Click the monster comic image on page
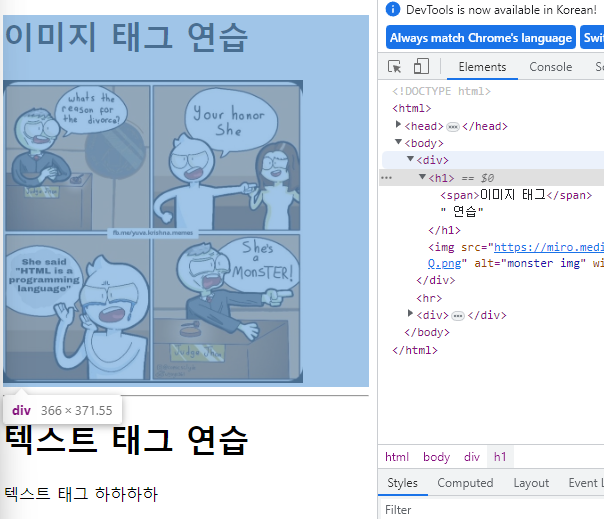This screenshot has width=604, height=519. 153,232
